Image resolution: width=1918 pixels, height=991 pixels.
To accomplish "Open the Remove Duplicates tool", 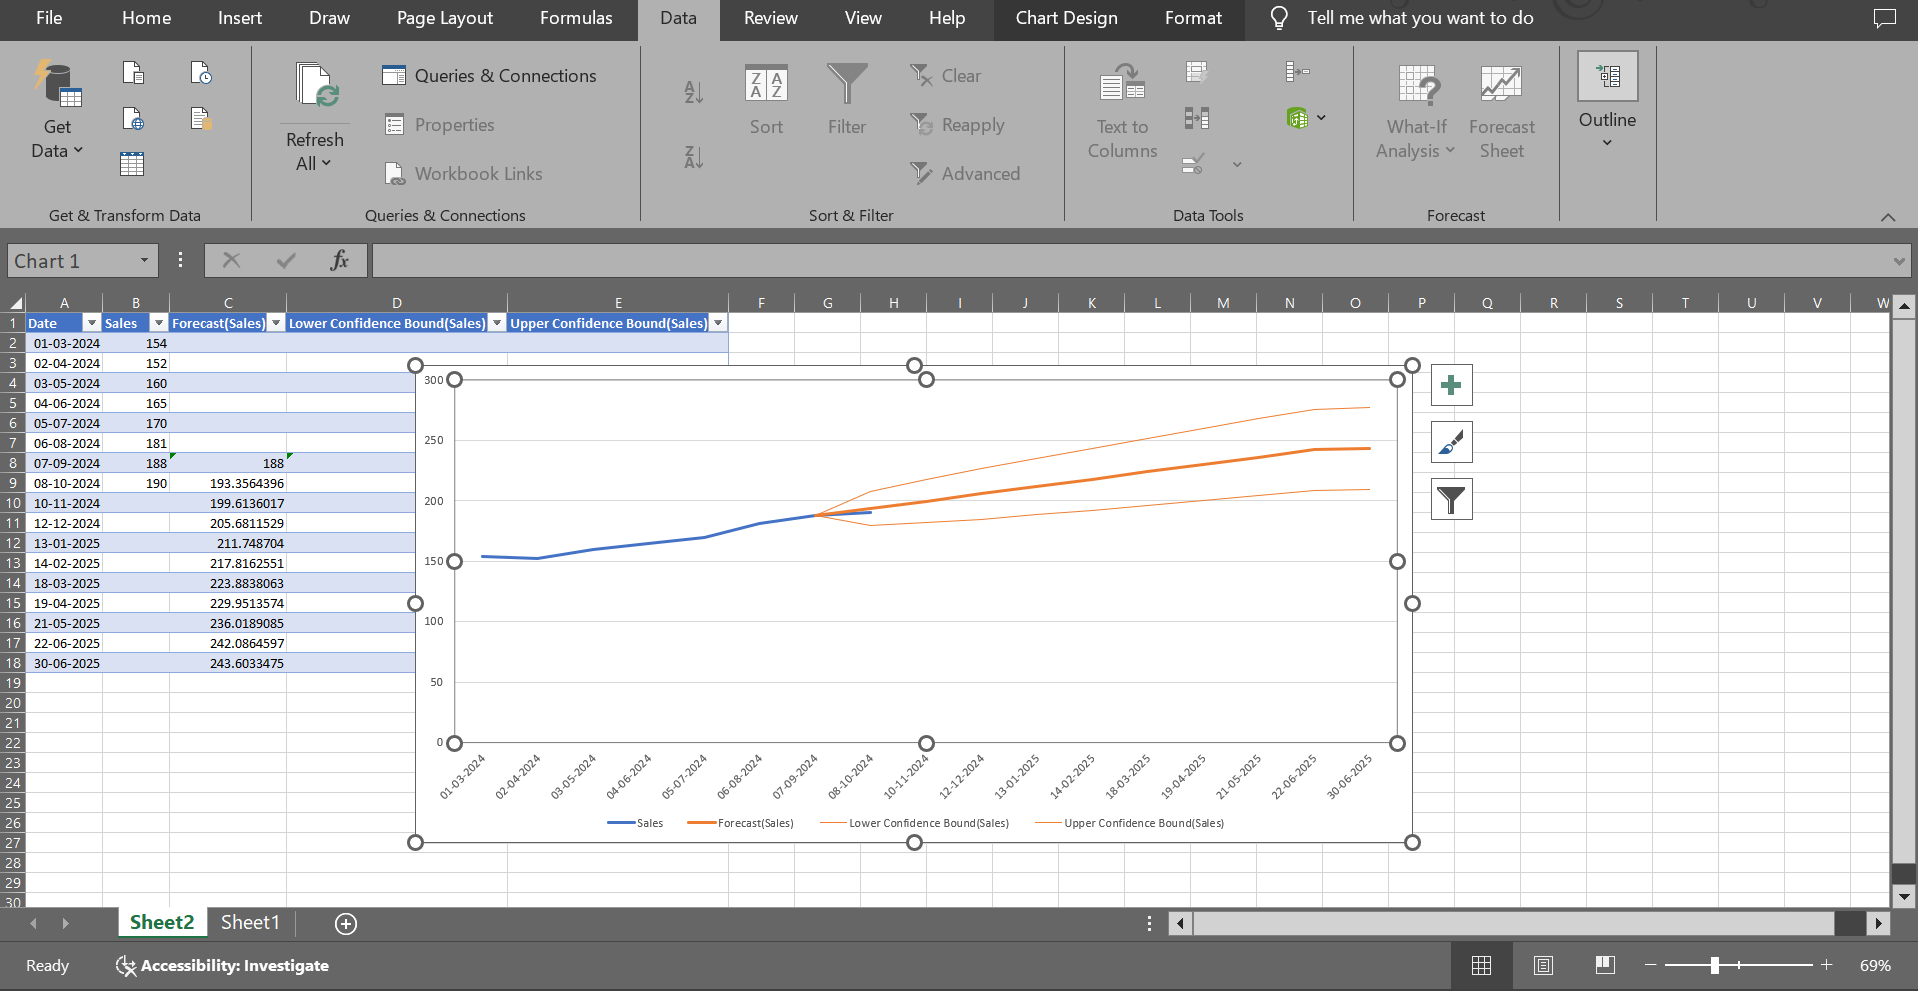I will [1197, 117].
